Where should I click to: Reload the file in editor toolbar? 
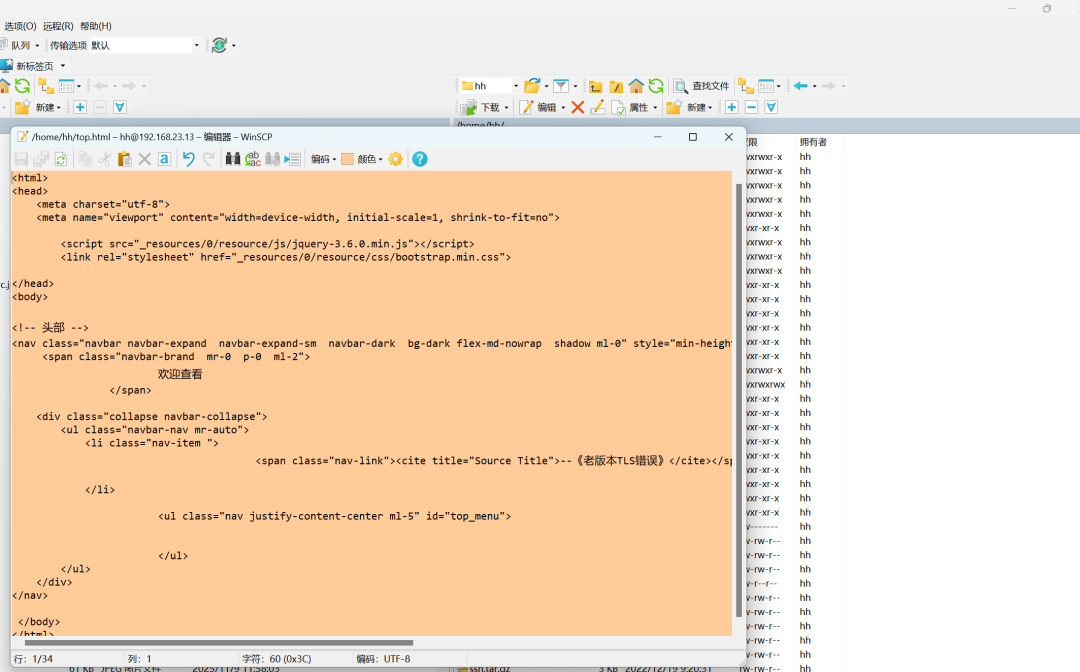61,159
